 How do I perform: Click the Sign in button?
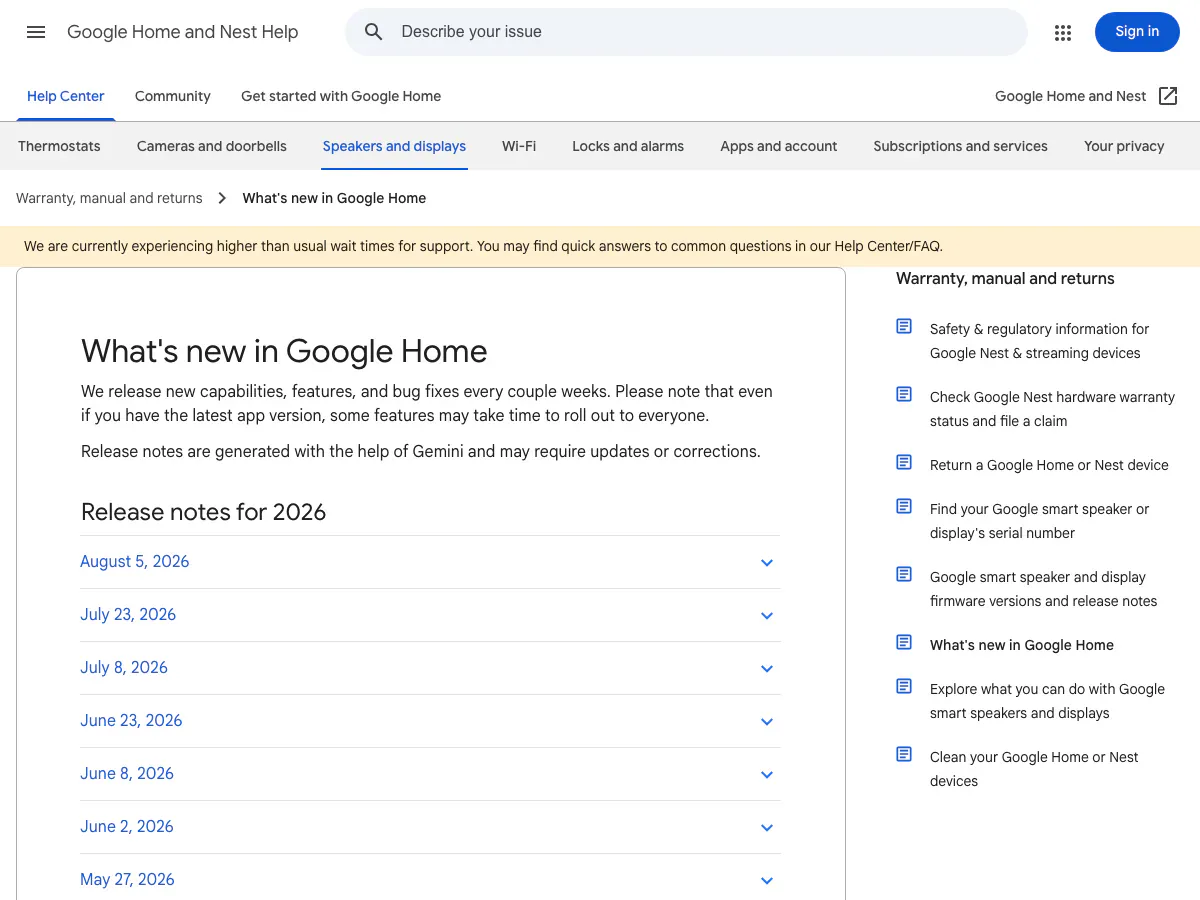pyautogui.click(x=1137, y=32)
